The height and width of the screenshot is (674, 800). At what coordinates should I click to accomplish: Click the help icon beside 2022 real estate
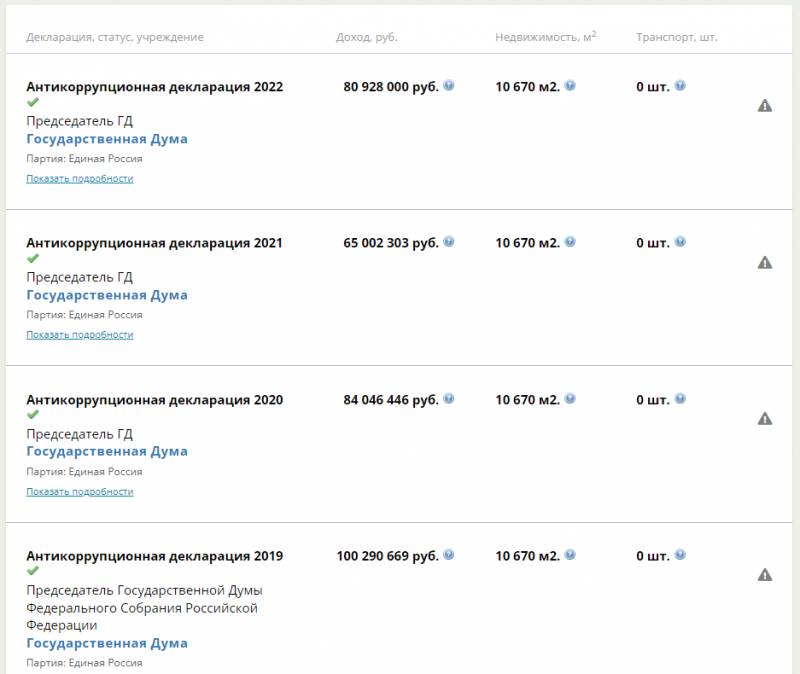(x=570, y=86)
